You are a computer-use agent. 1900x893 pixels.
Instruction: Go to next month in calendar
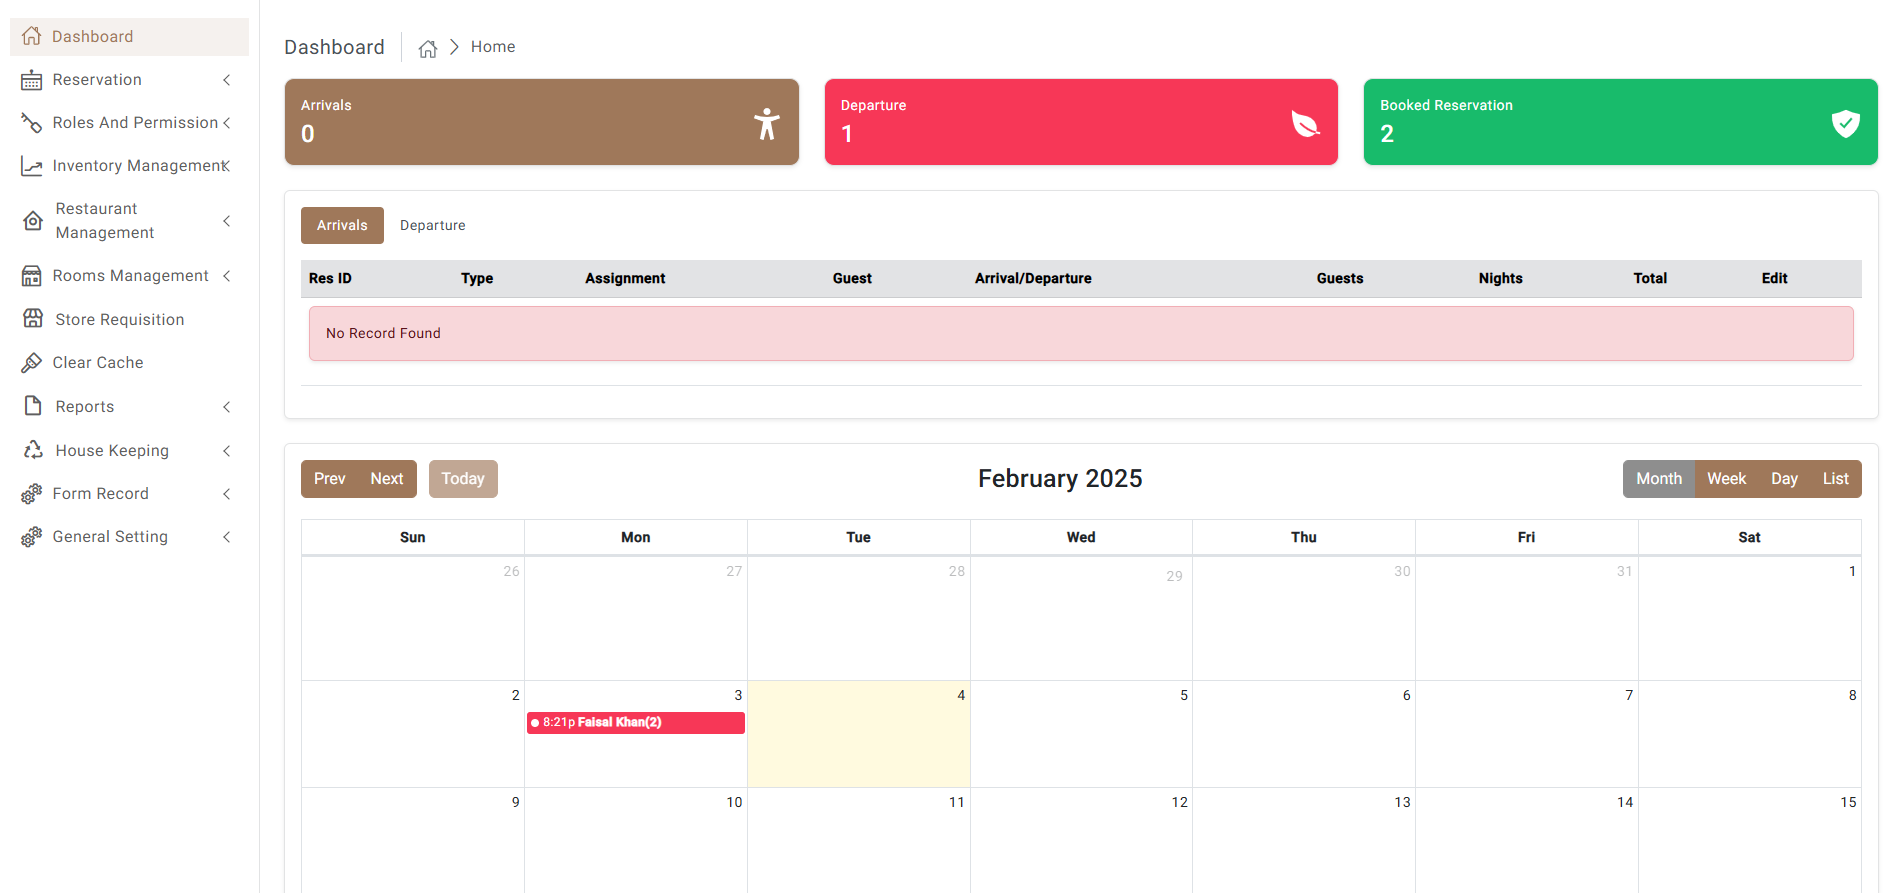(x=387, y=479)
